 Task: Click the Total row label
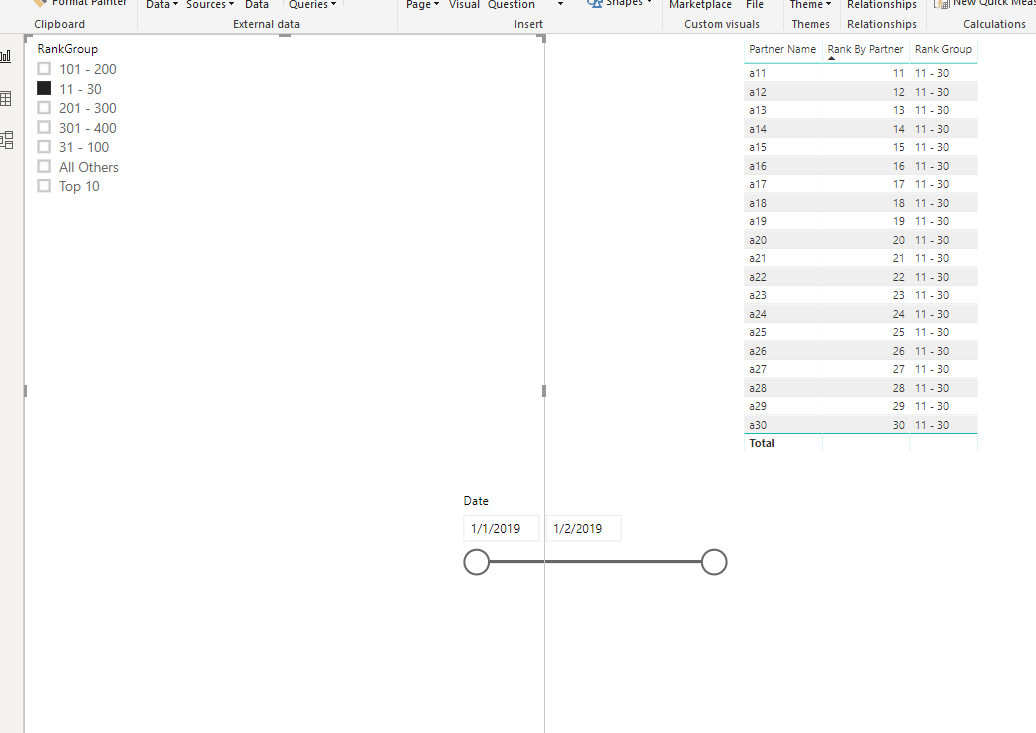[762, 444]
